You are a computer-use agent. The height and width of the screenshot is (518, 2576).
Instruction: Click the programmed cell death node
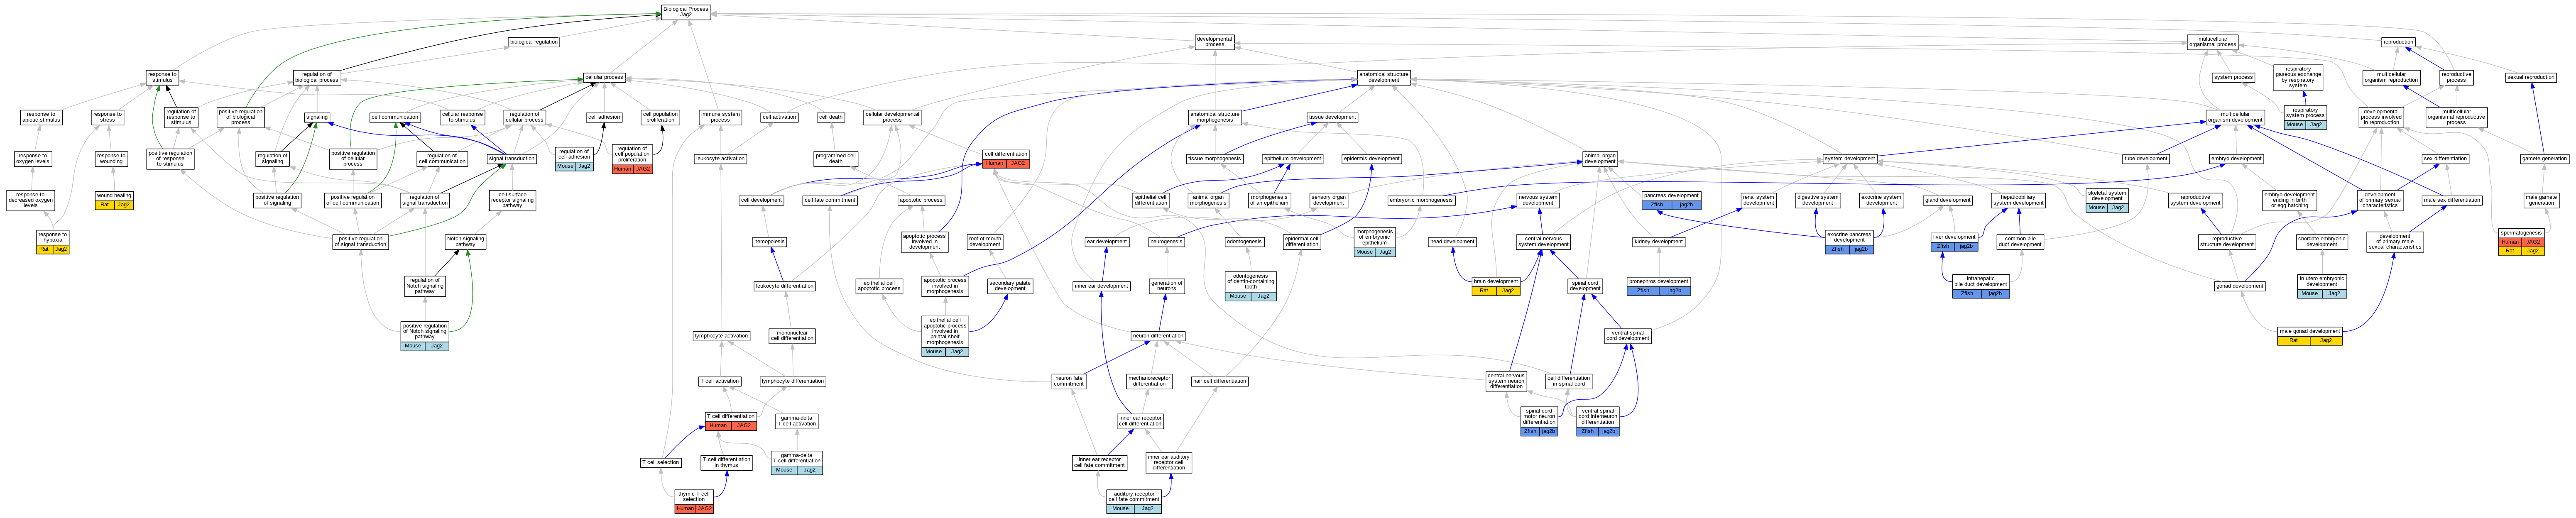[x=836, y=158]
